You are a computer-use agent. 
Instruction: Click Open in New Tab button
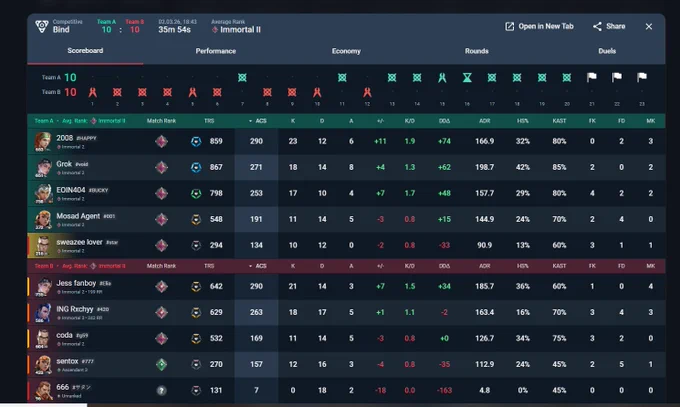[x=539, y=26]
